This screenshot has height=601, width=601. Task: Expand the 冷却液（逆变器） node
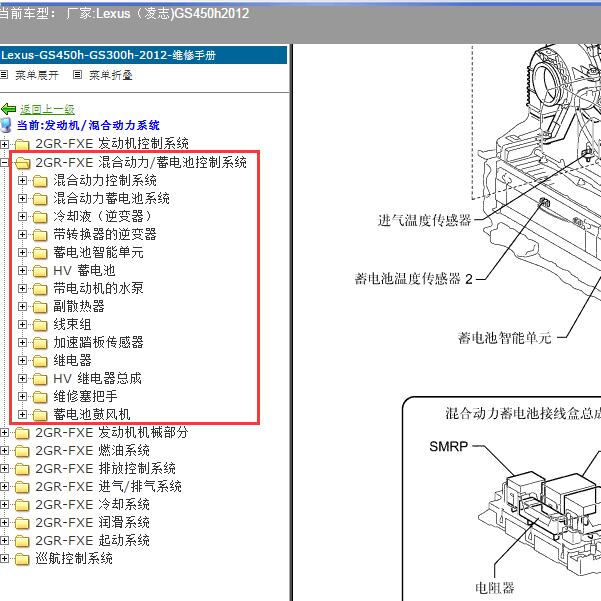pos(22,217)
